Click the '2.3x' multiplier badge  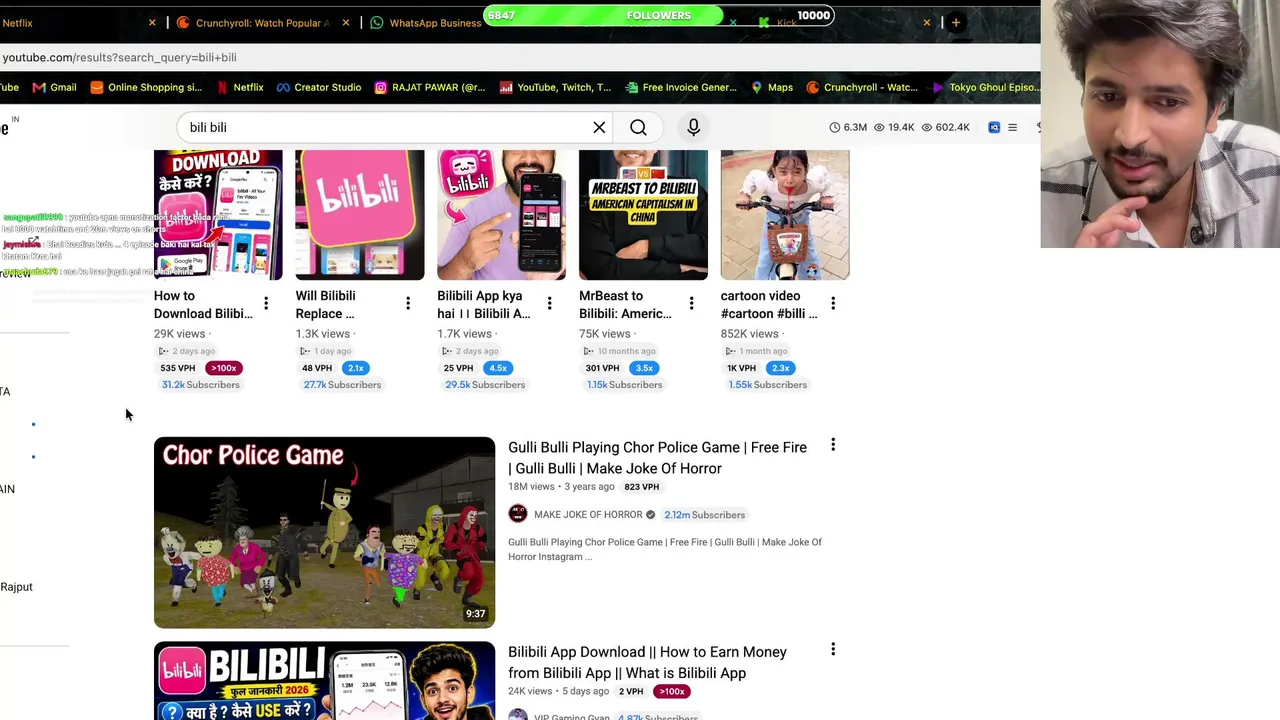tap(780, 368)
